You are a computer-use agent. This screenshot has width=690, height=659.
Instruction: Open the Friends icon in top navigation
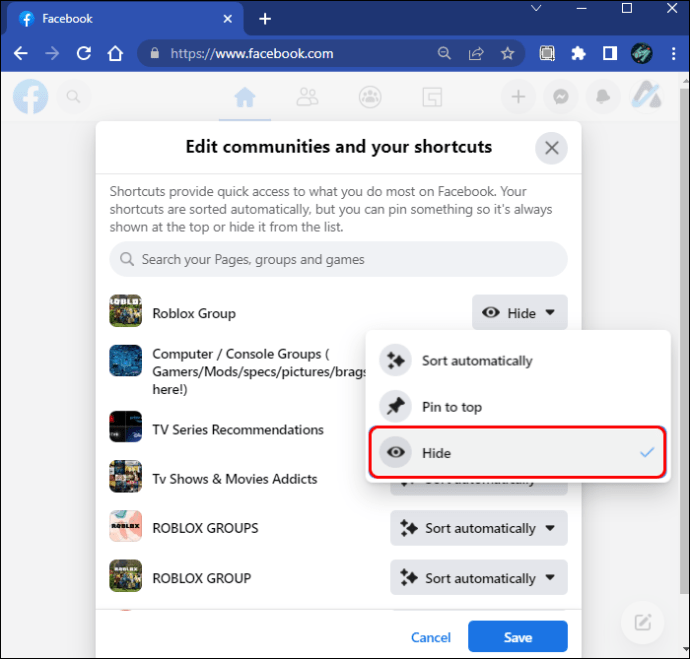(x=307, y=97)
